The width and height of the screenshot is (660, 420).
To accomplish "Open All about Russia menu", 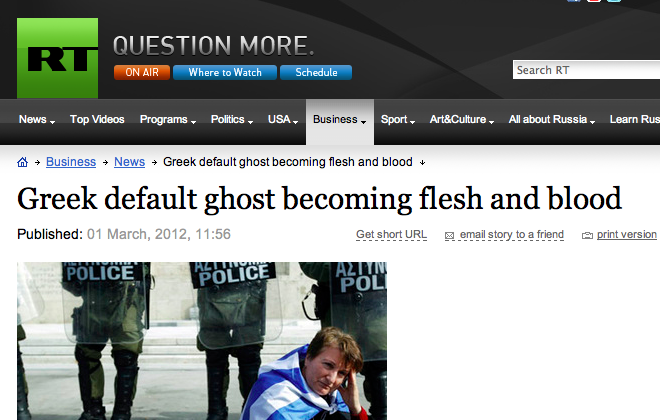I will coord(551,120).
